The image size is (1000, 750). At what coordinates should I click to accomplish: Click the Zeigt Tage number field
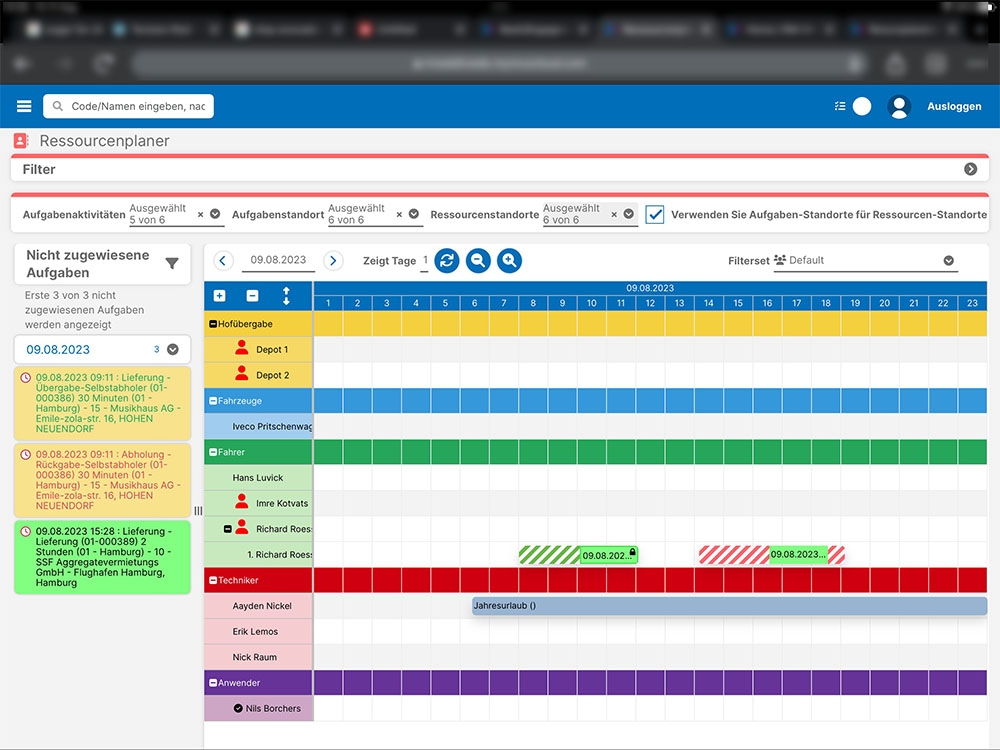(425, 260)
